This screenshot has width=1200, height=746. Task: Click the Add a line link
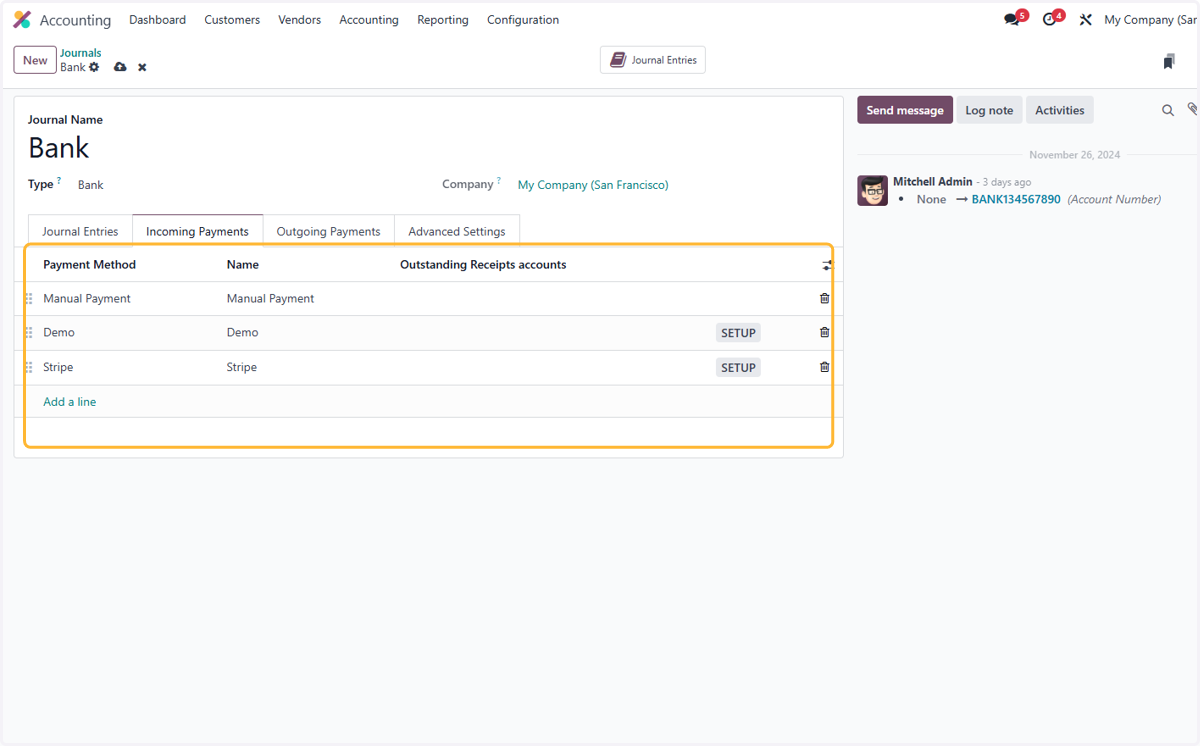pyautogui.click(x=70, y=402)
